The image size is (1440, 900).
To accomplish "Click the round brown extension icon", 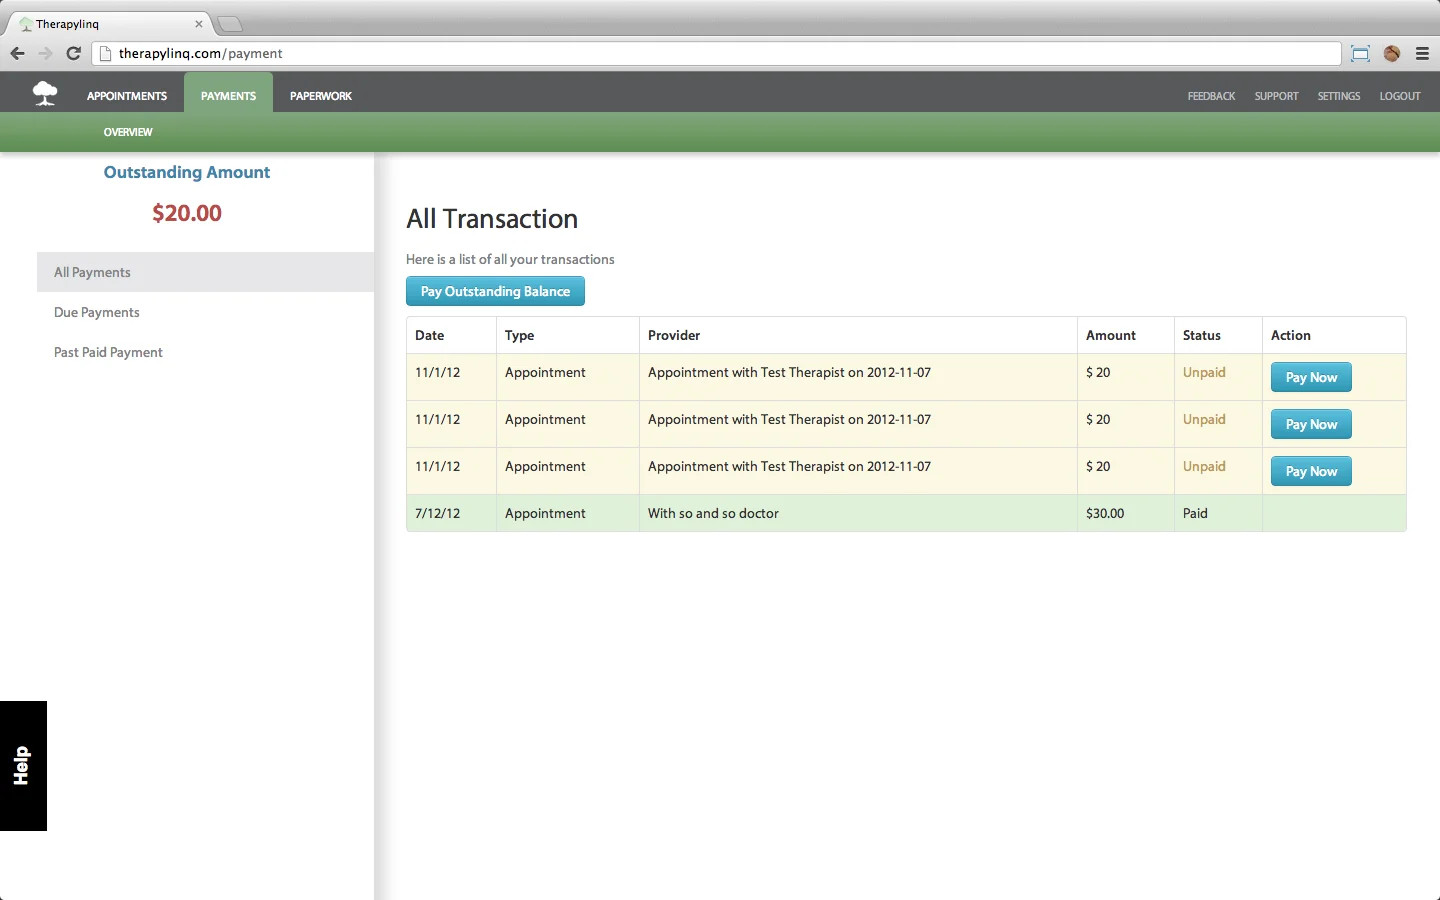I will click(1392, 54).
